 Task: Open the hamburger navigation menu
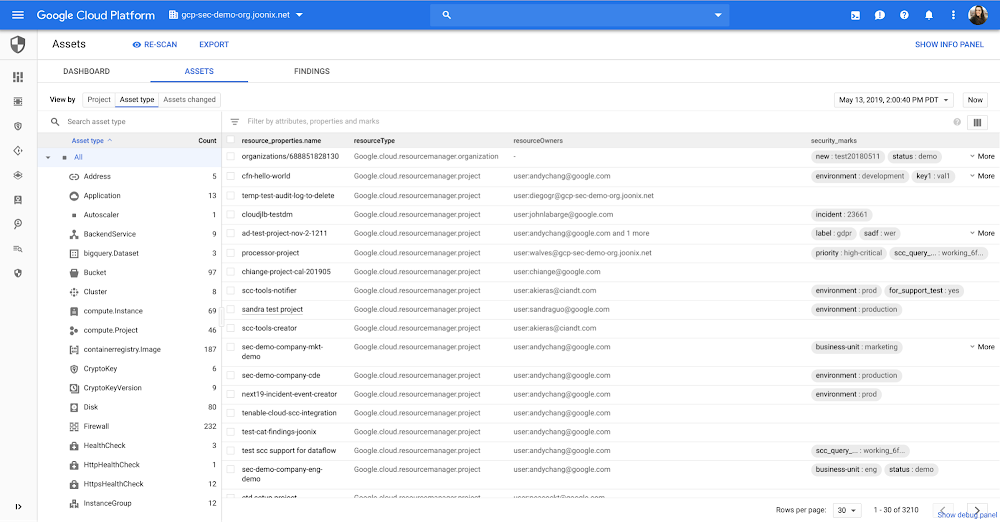[18, 15]
